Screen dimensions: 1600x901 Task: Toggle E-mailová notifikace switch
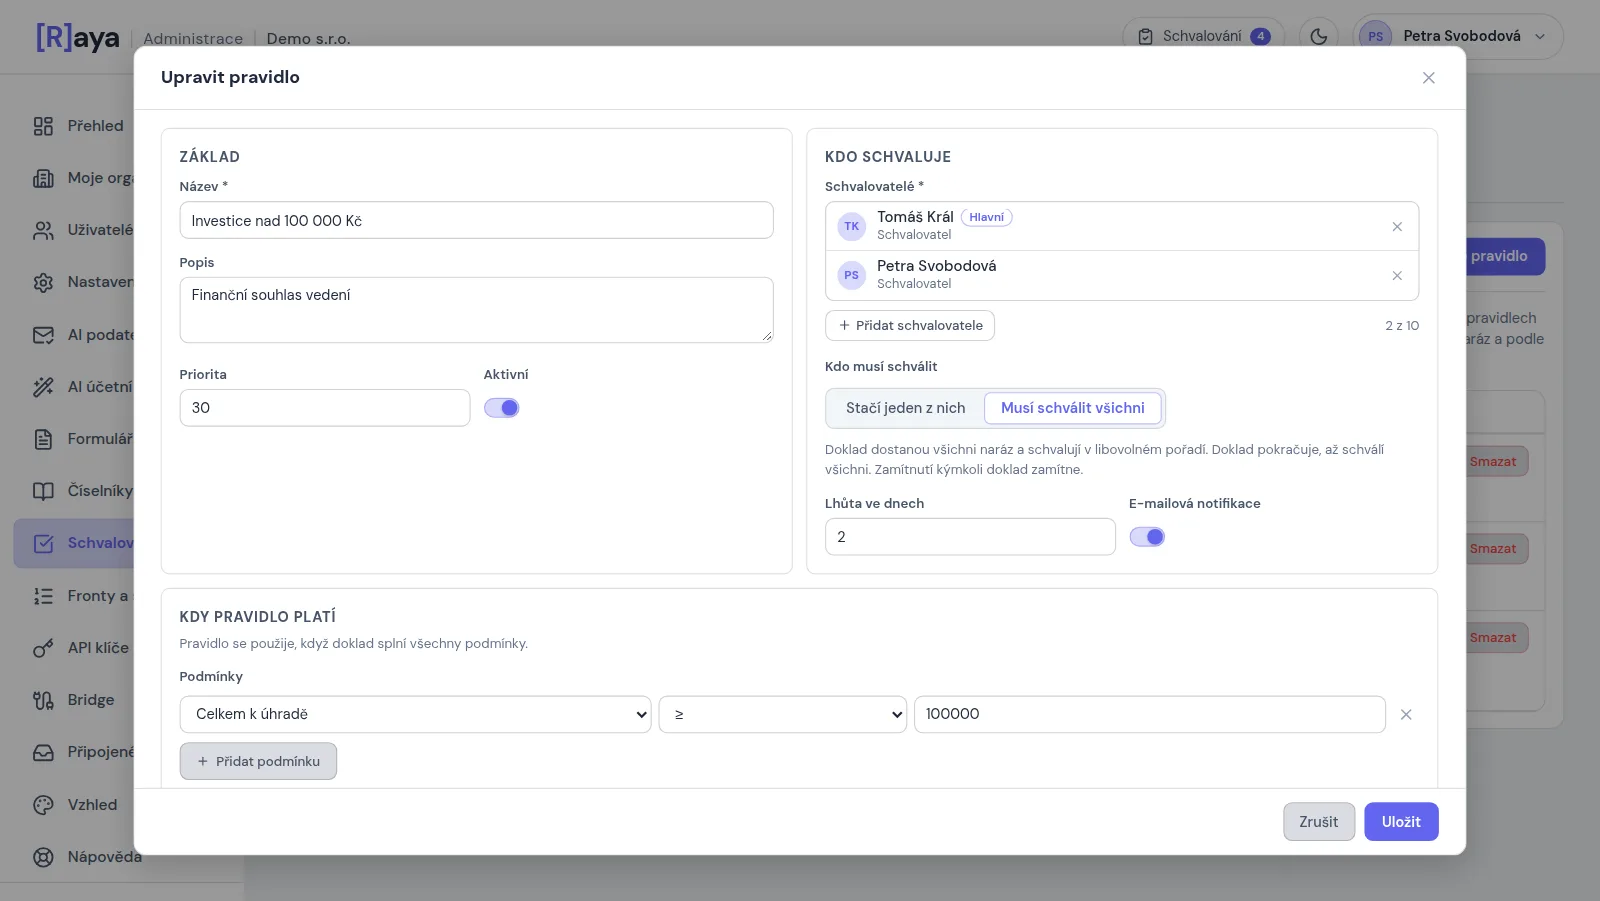click(1147, 537)
